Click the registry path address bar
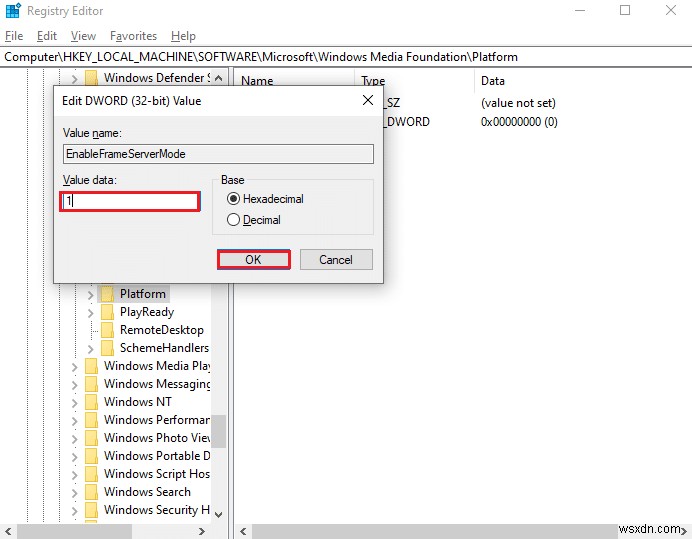The height and width of the screenshot is (539, 692). pos(346,57)
